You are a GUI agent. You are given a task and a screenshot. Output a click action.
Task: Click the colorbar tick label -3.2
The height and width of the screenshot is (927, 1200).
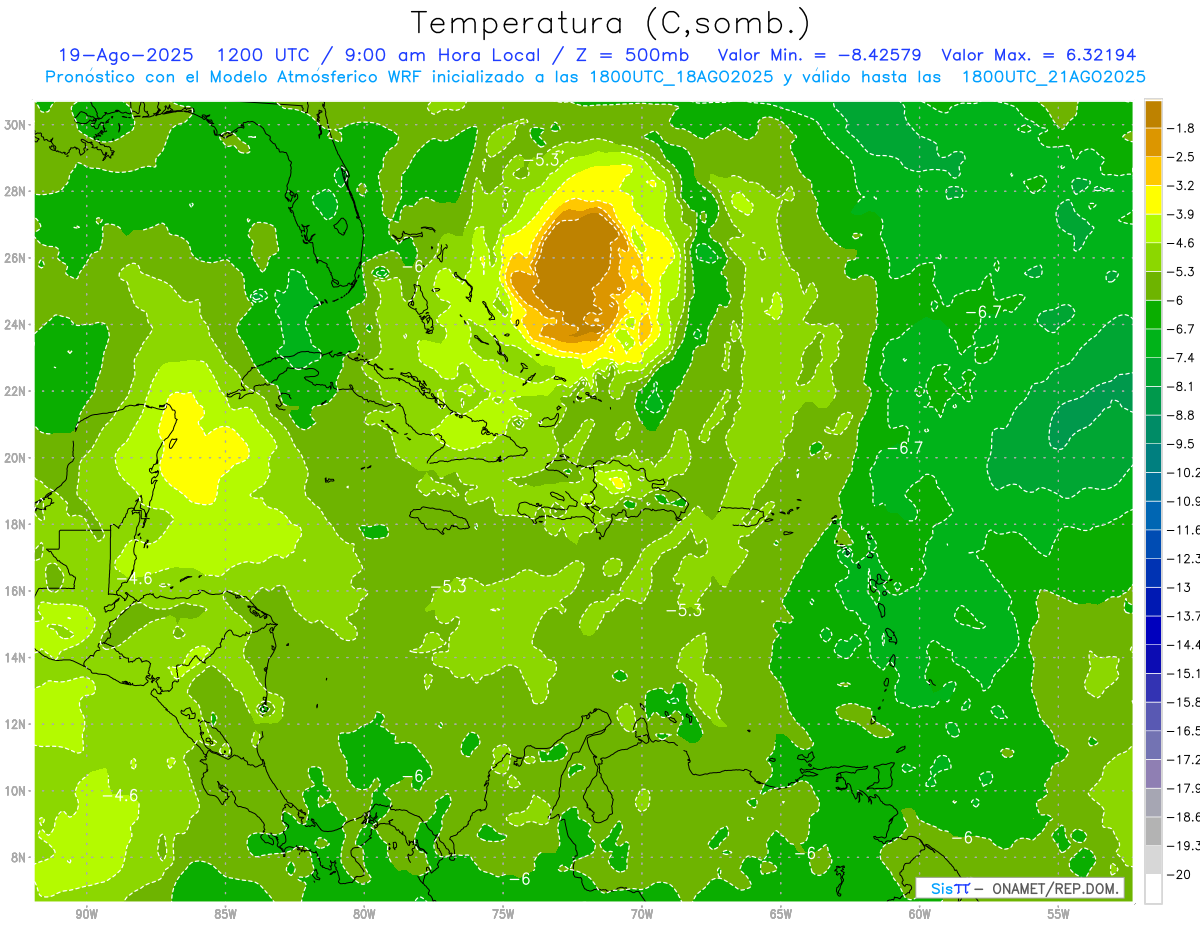1182,186
